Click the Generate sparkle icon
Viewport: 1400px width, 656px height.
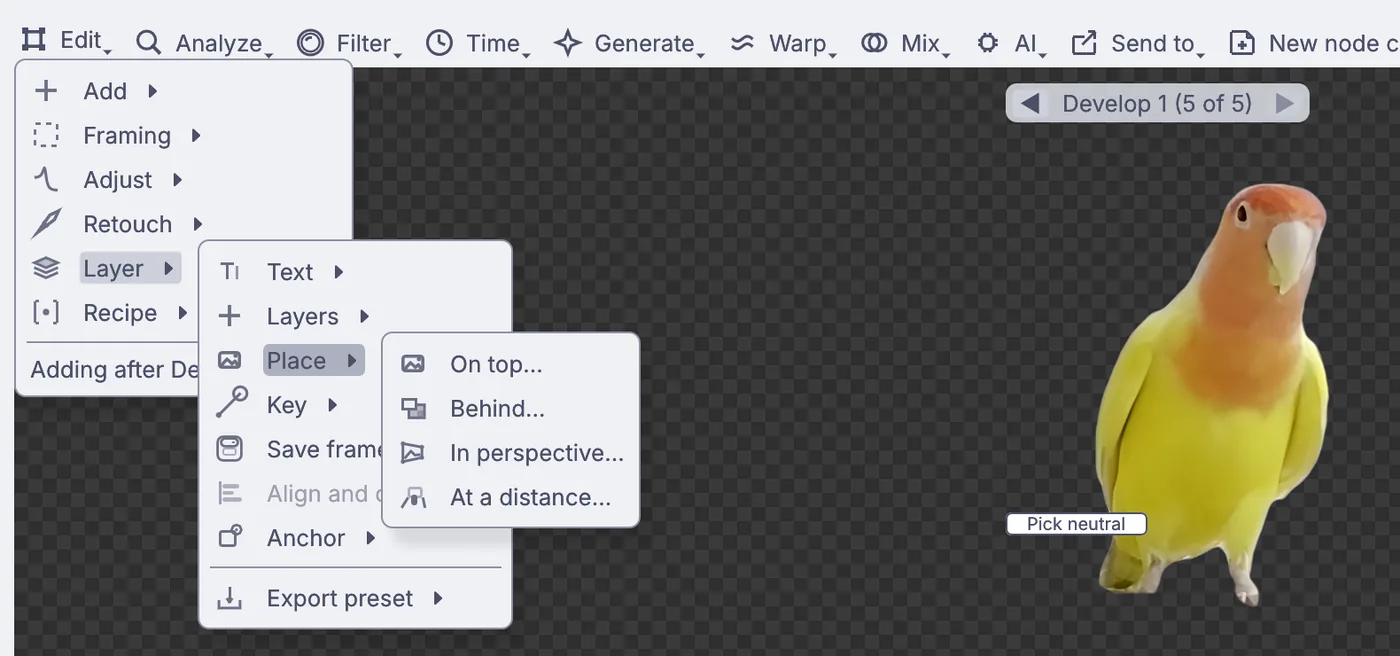click(568, 43)
